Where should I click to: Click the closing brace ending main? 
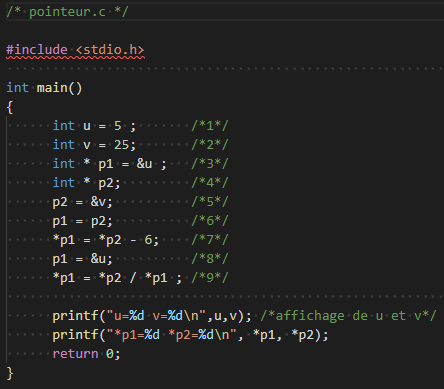pyautogui.click(x=10, y=373)
